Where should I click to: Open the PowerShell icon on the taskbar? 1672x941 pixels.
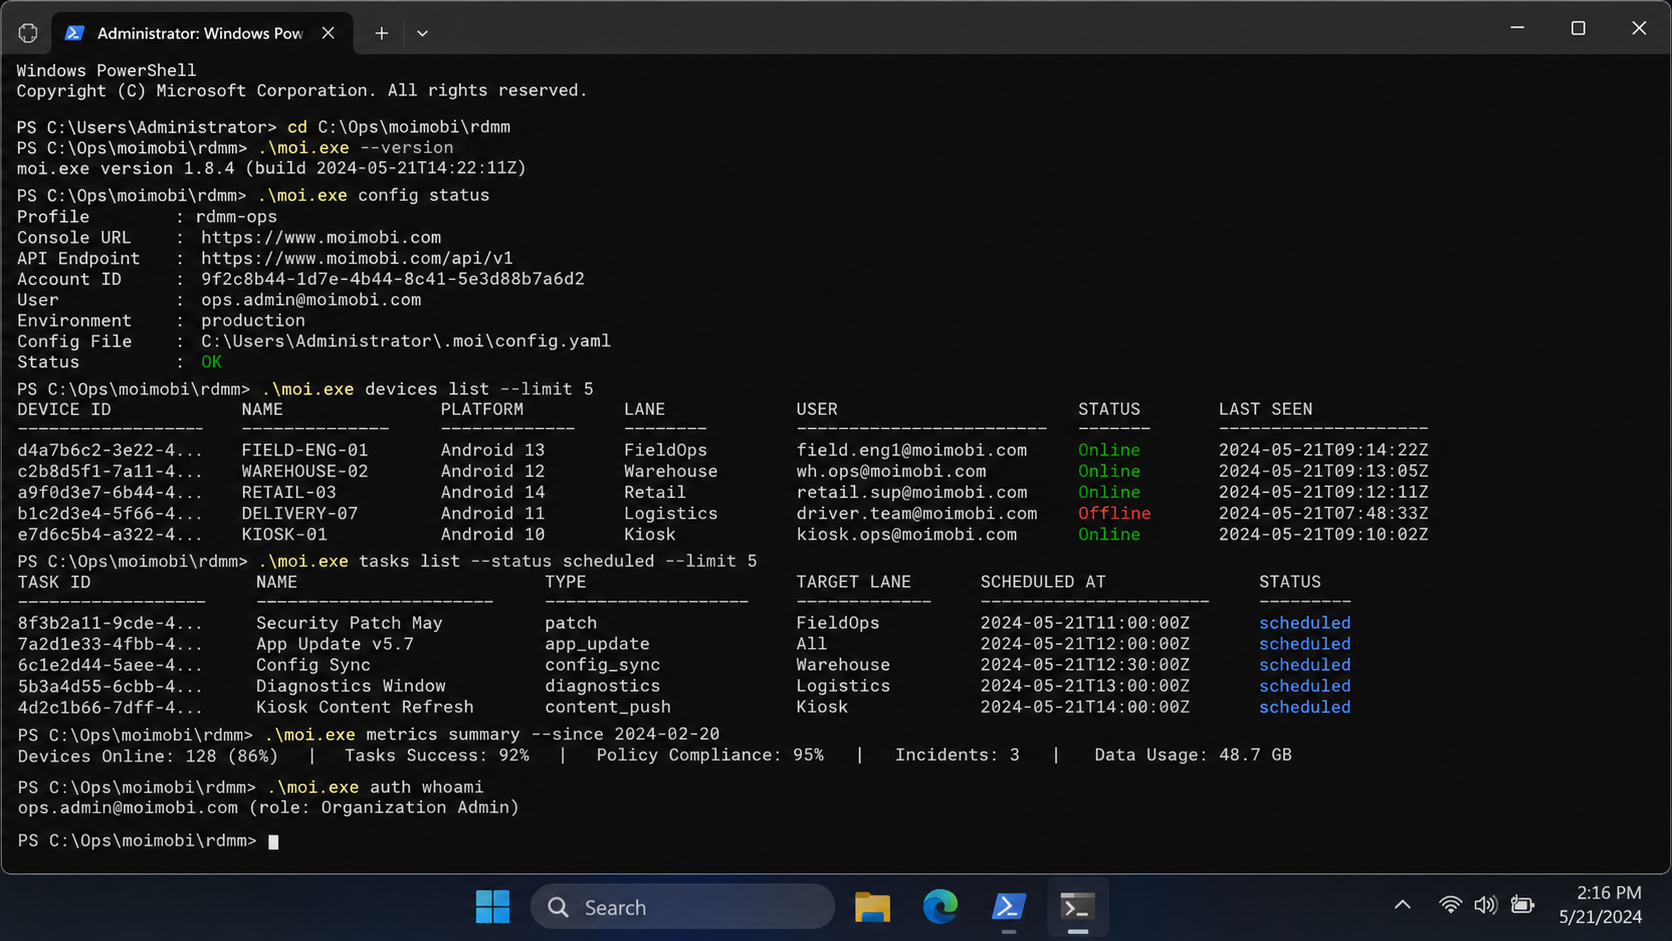pos(1008,907)
